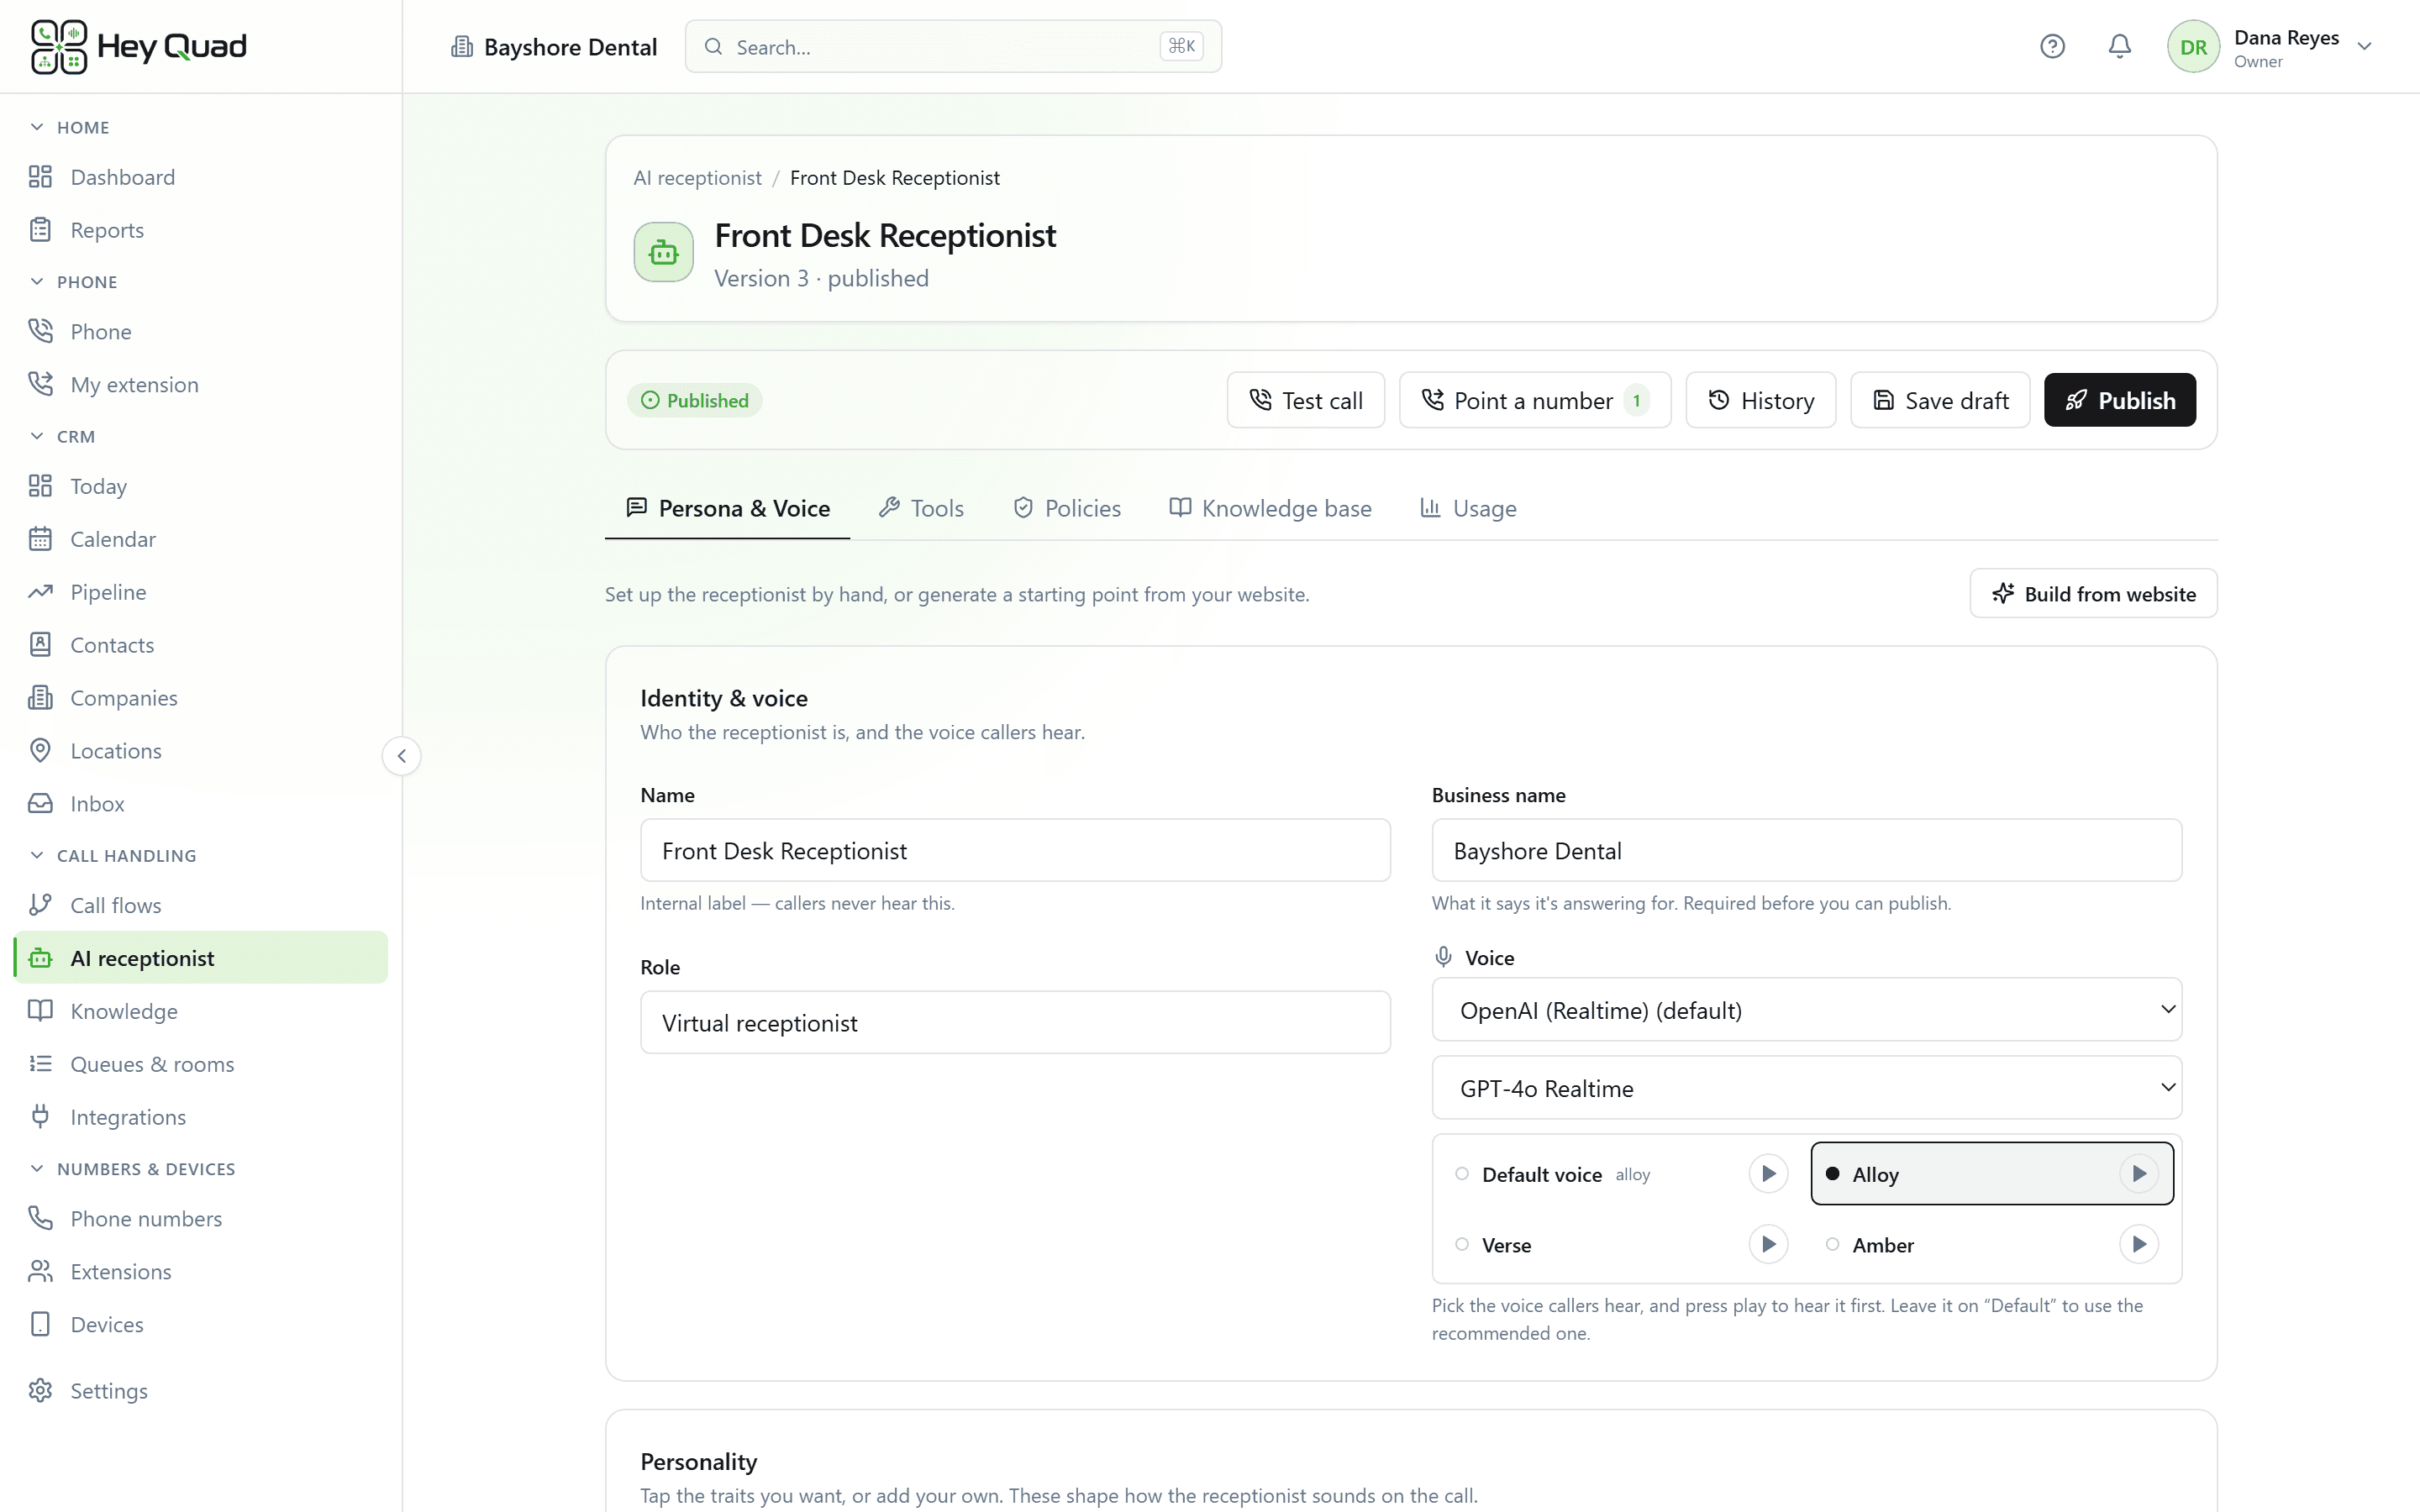Select the Default voice radio option
The width and height of the screenshot is (2420, 1512).
1462,1174
